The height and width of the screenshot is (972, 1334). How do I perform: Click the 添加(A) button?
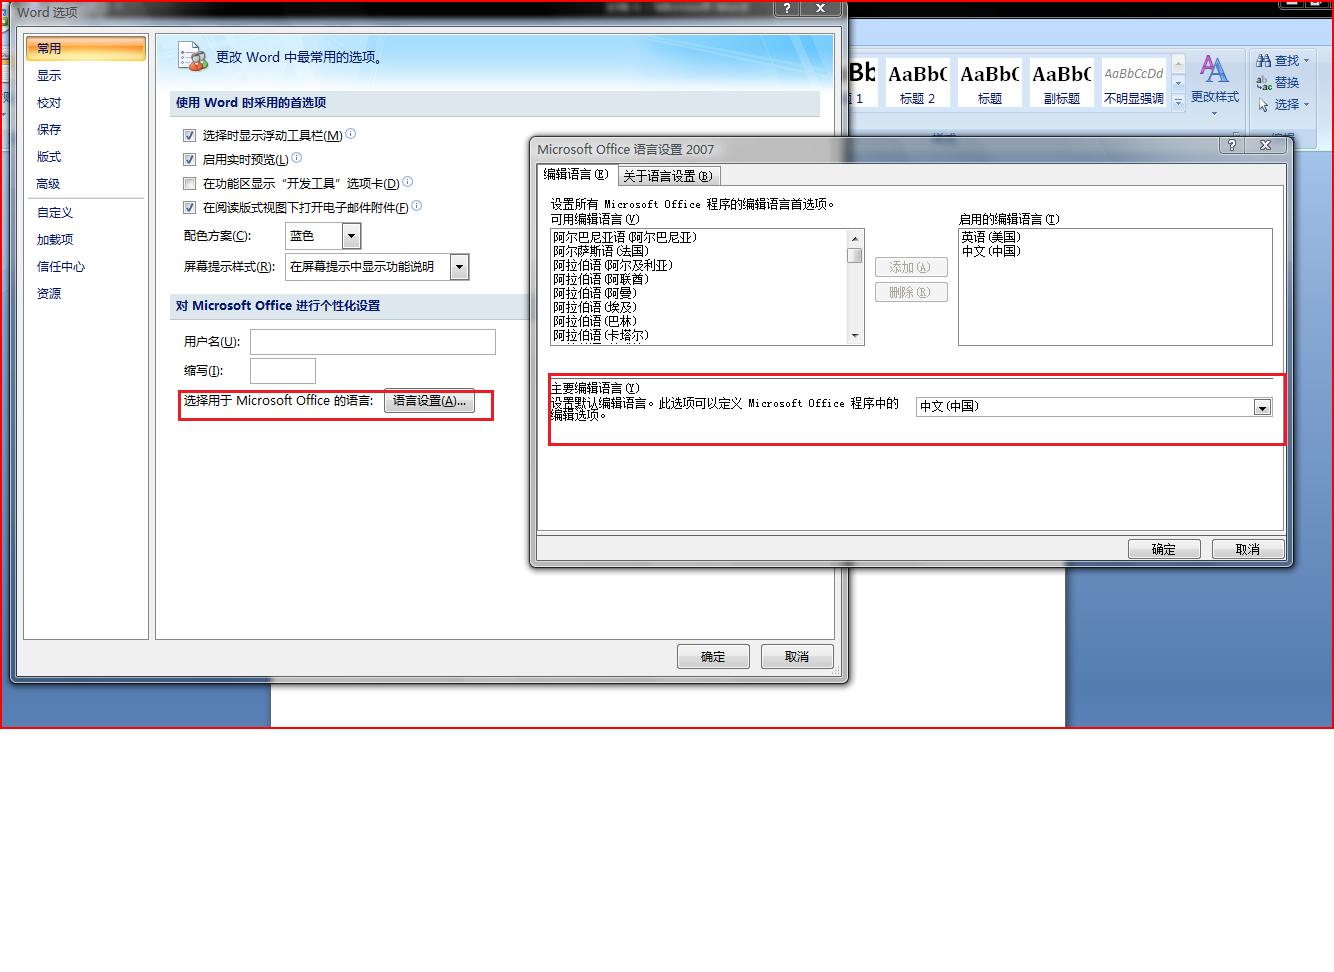(911, 267)
